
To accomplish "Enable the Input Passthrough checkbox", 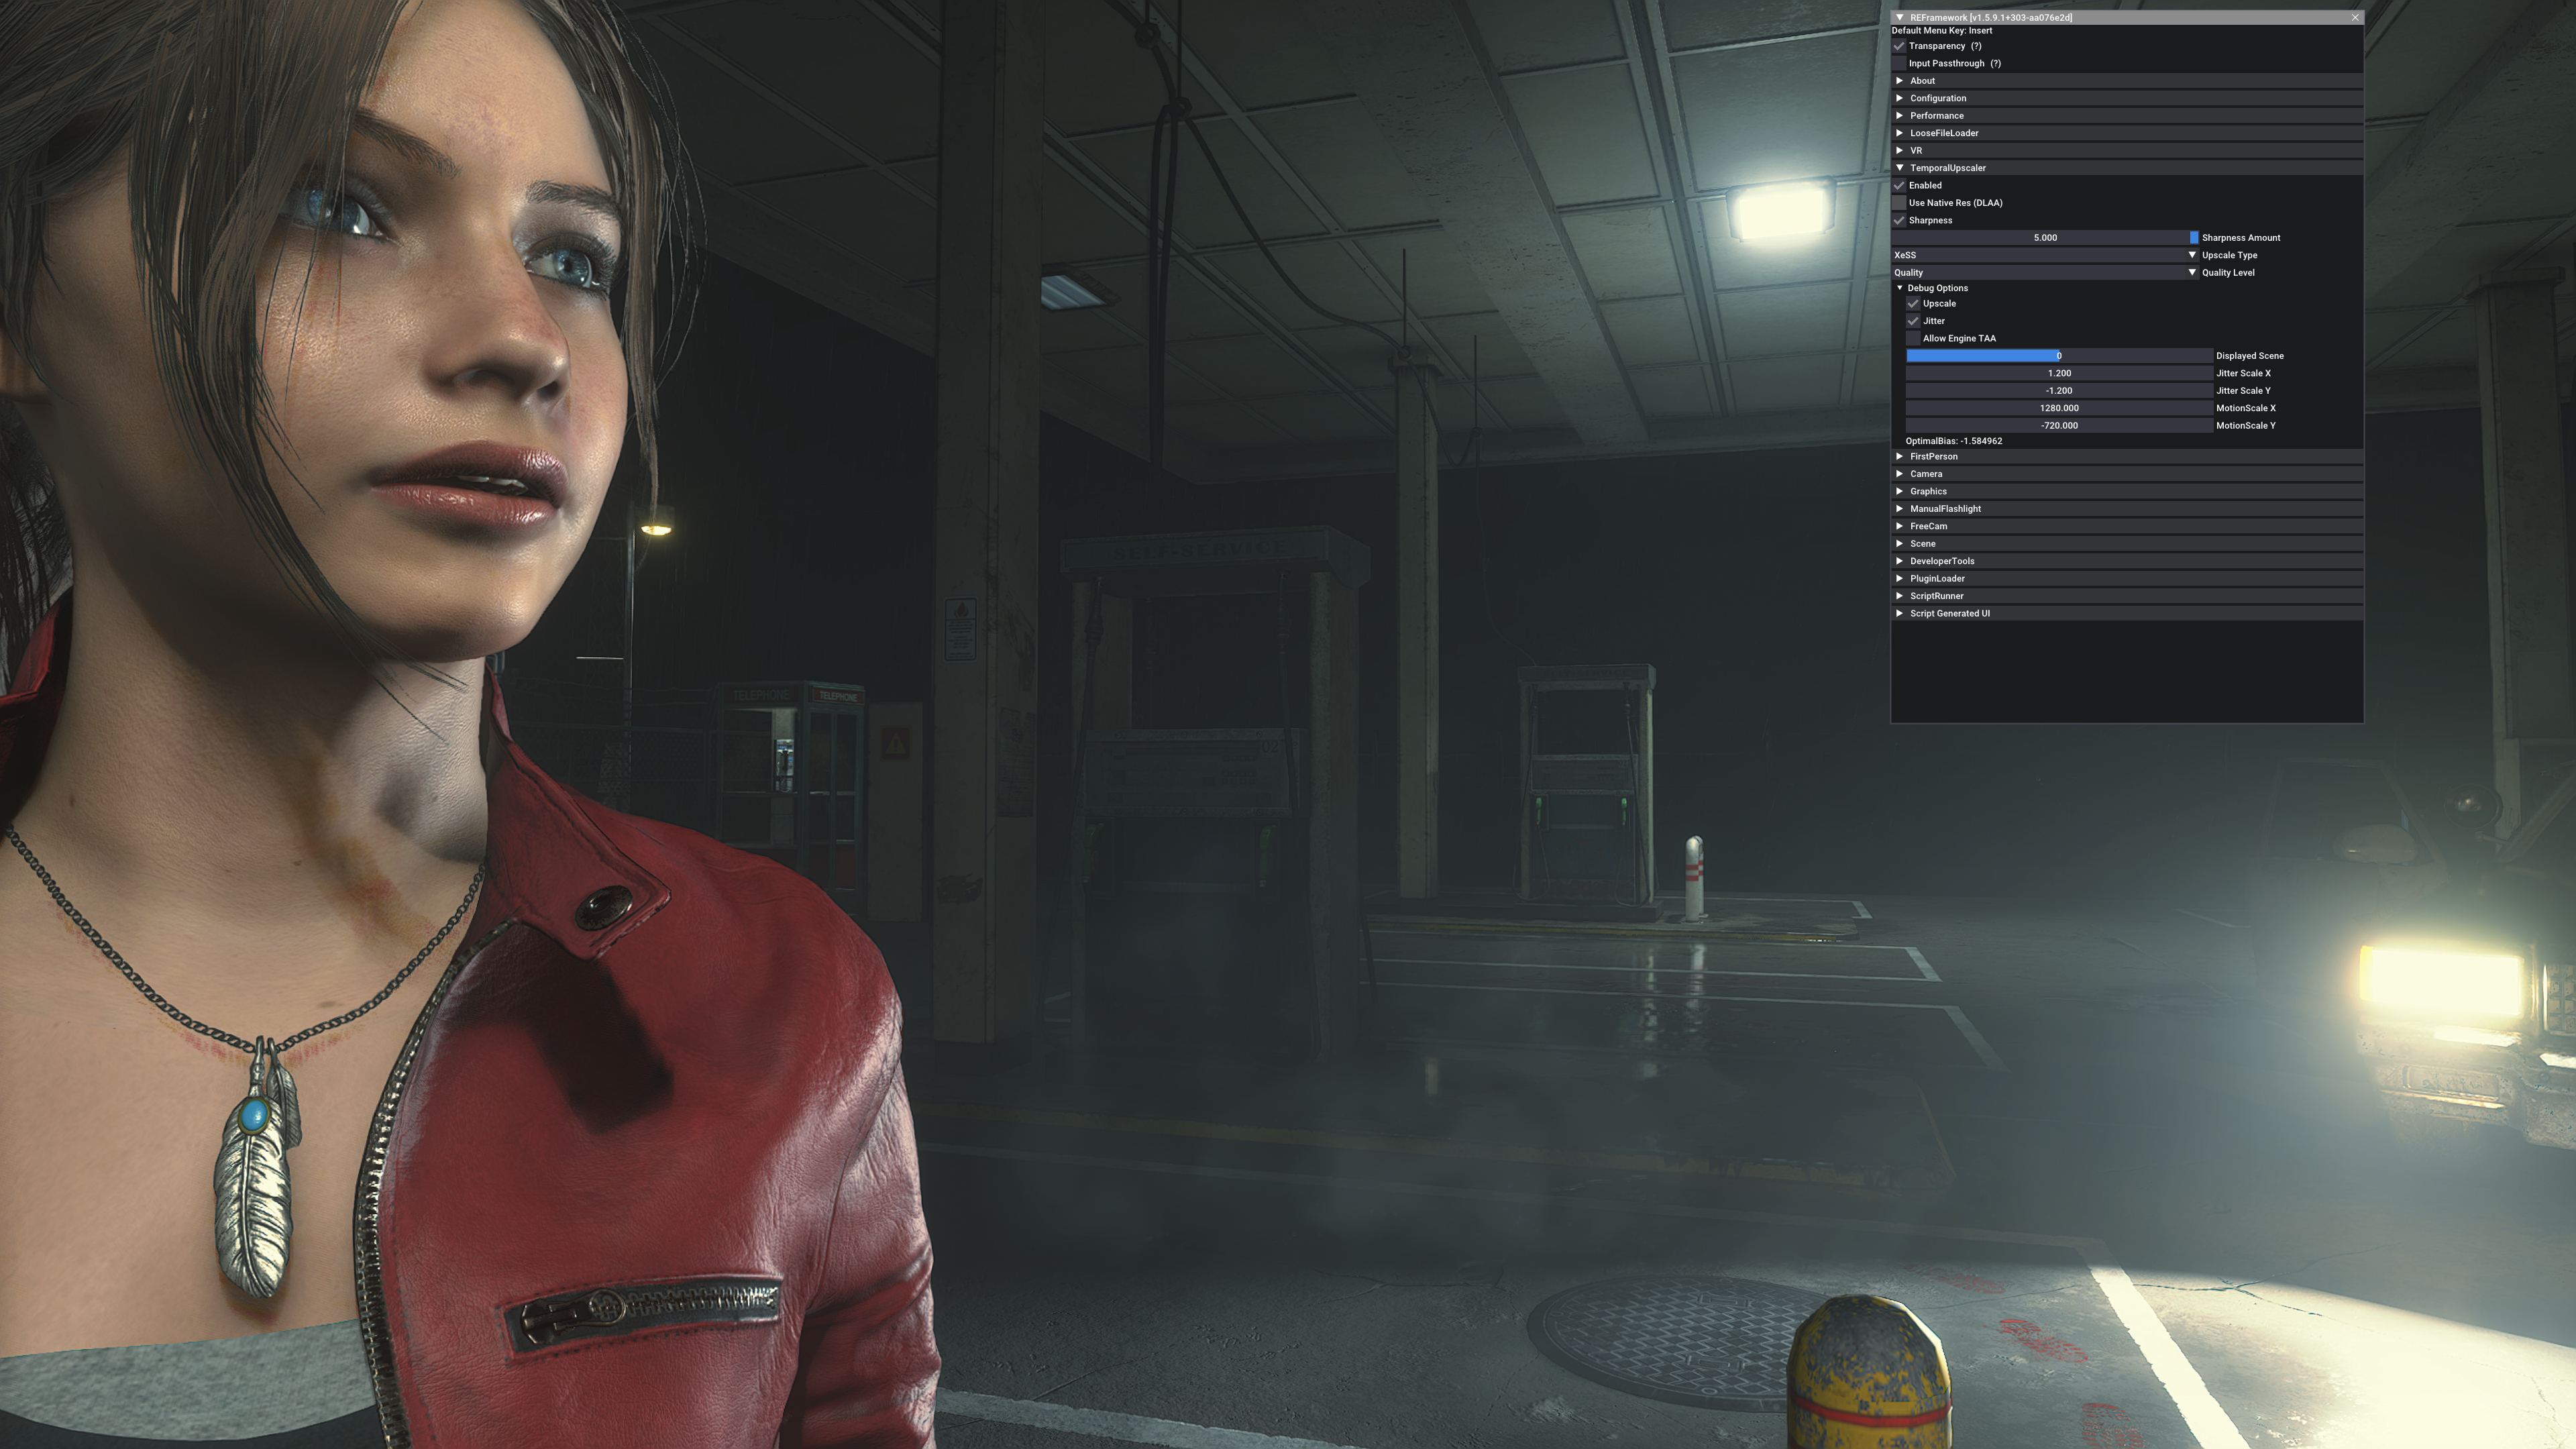I will (x=1899, y=63).
